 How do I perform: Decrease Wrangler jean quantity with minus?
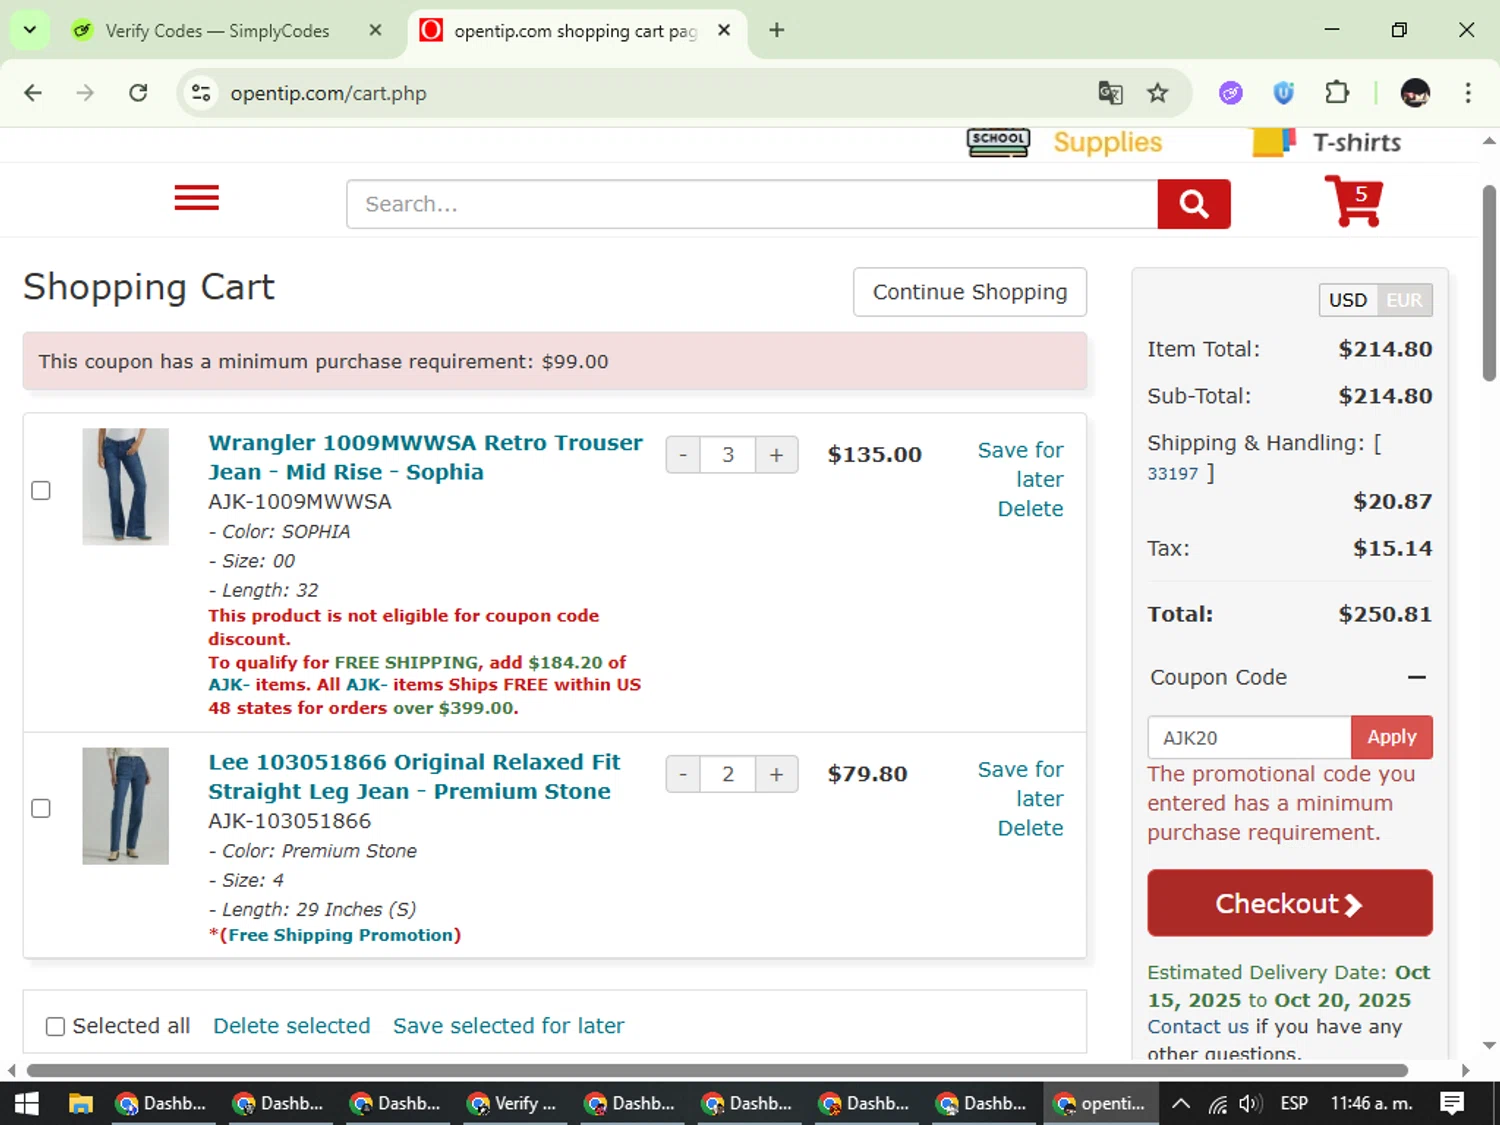683,455
